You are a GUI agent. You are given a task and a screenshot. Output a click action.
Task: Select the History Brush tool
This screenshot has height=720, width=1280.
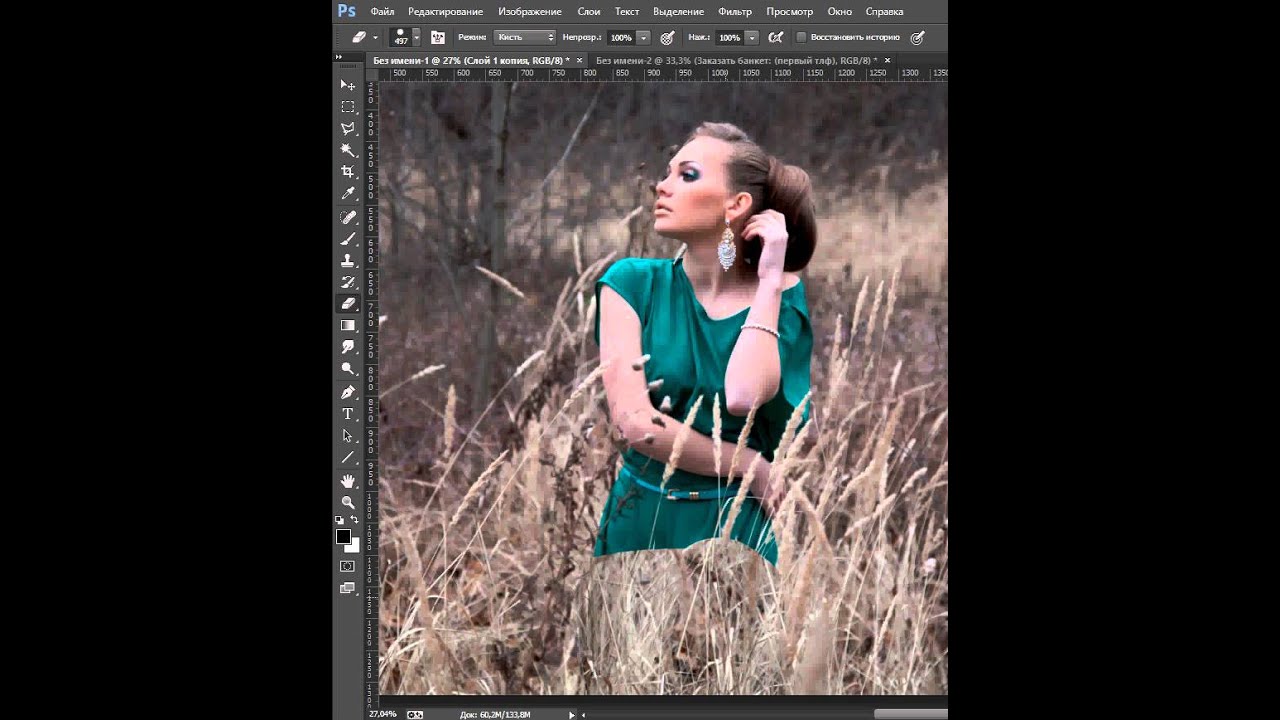click(x=348, y=282)
